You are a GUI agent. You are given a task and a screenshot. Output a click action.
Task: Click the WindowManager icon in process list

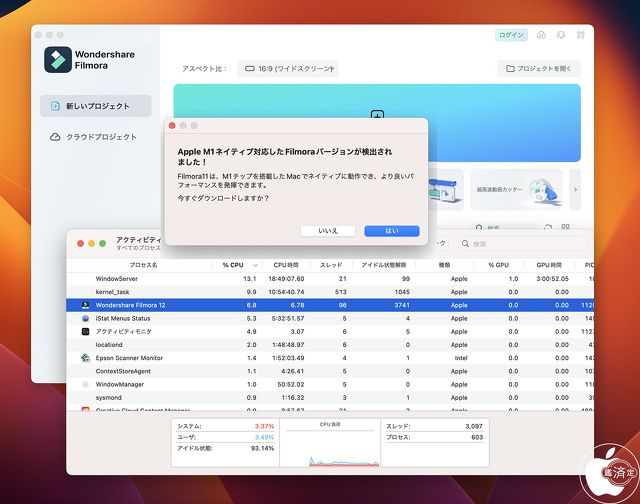tap(85, 384)
